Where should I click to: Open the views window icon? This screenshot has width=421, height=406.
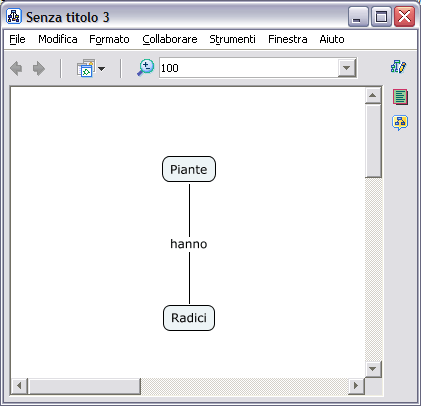(x=86, y=68)
